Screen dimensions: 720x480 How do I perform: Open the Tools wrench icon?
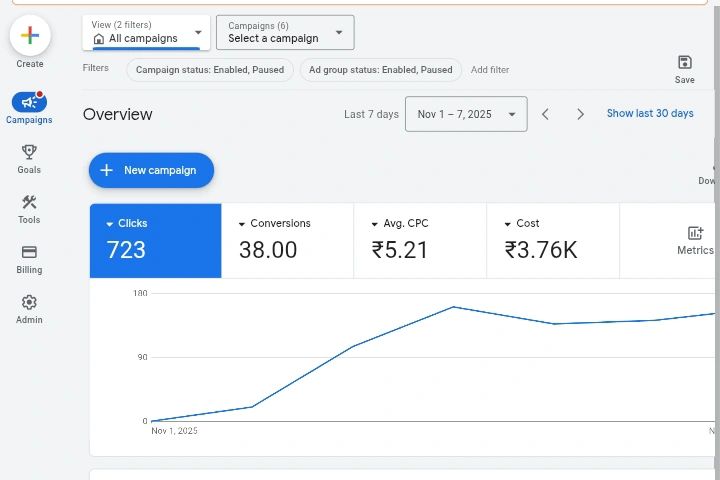click(x=29, y=202)
